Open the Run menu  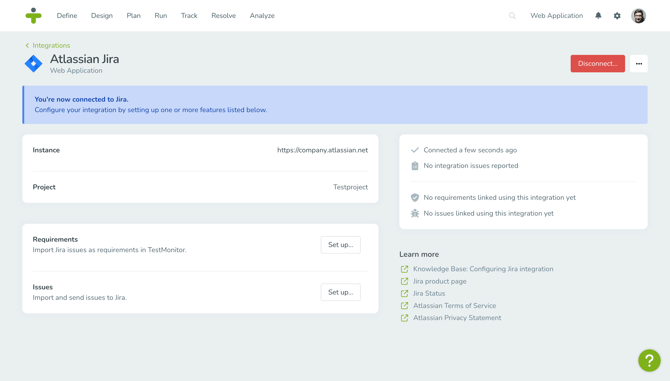click(161, 16)
